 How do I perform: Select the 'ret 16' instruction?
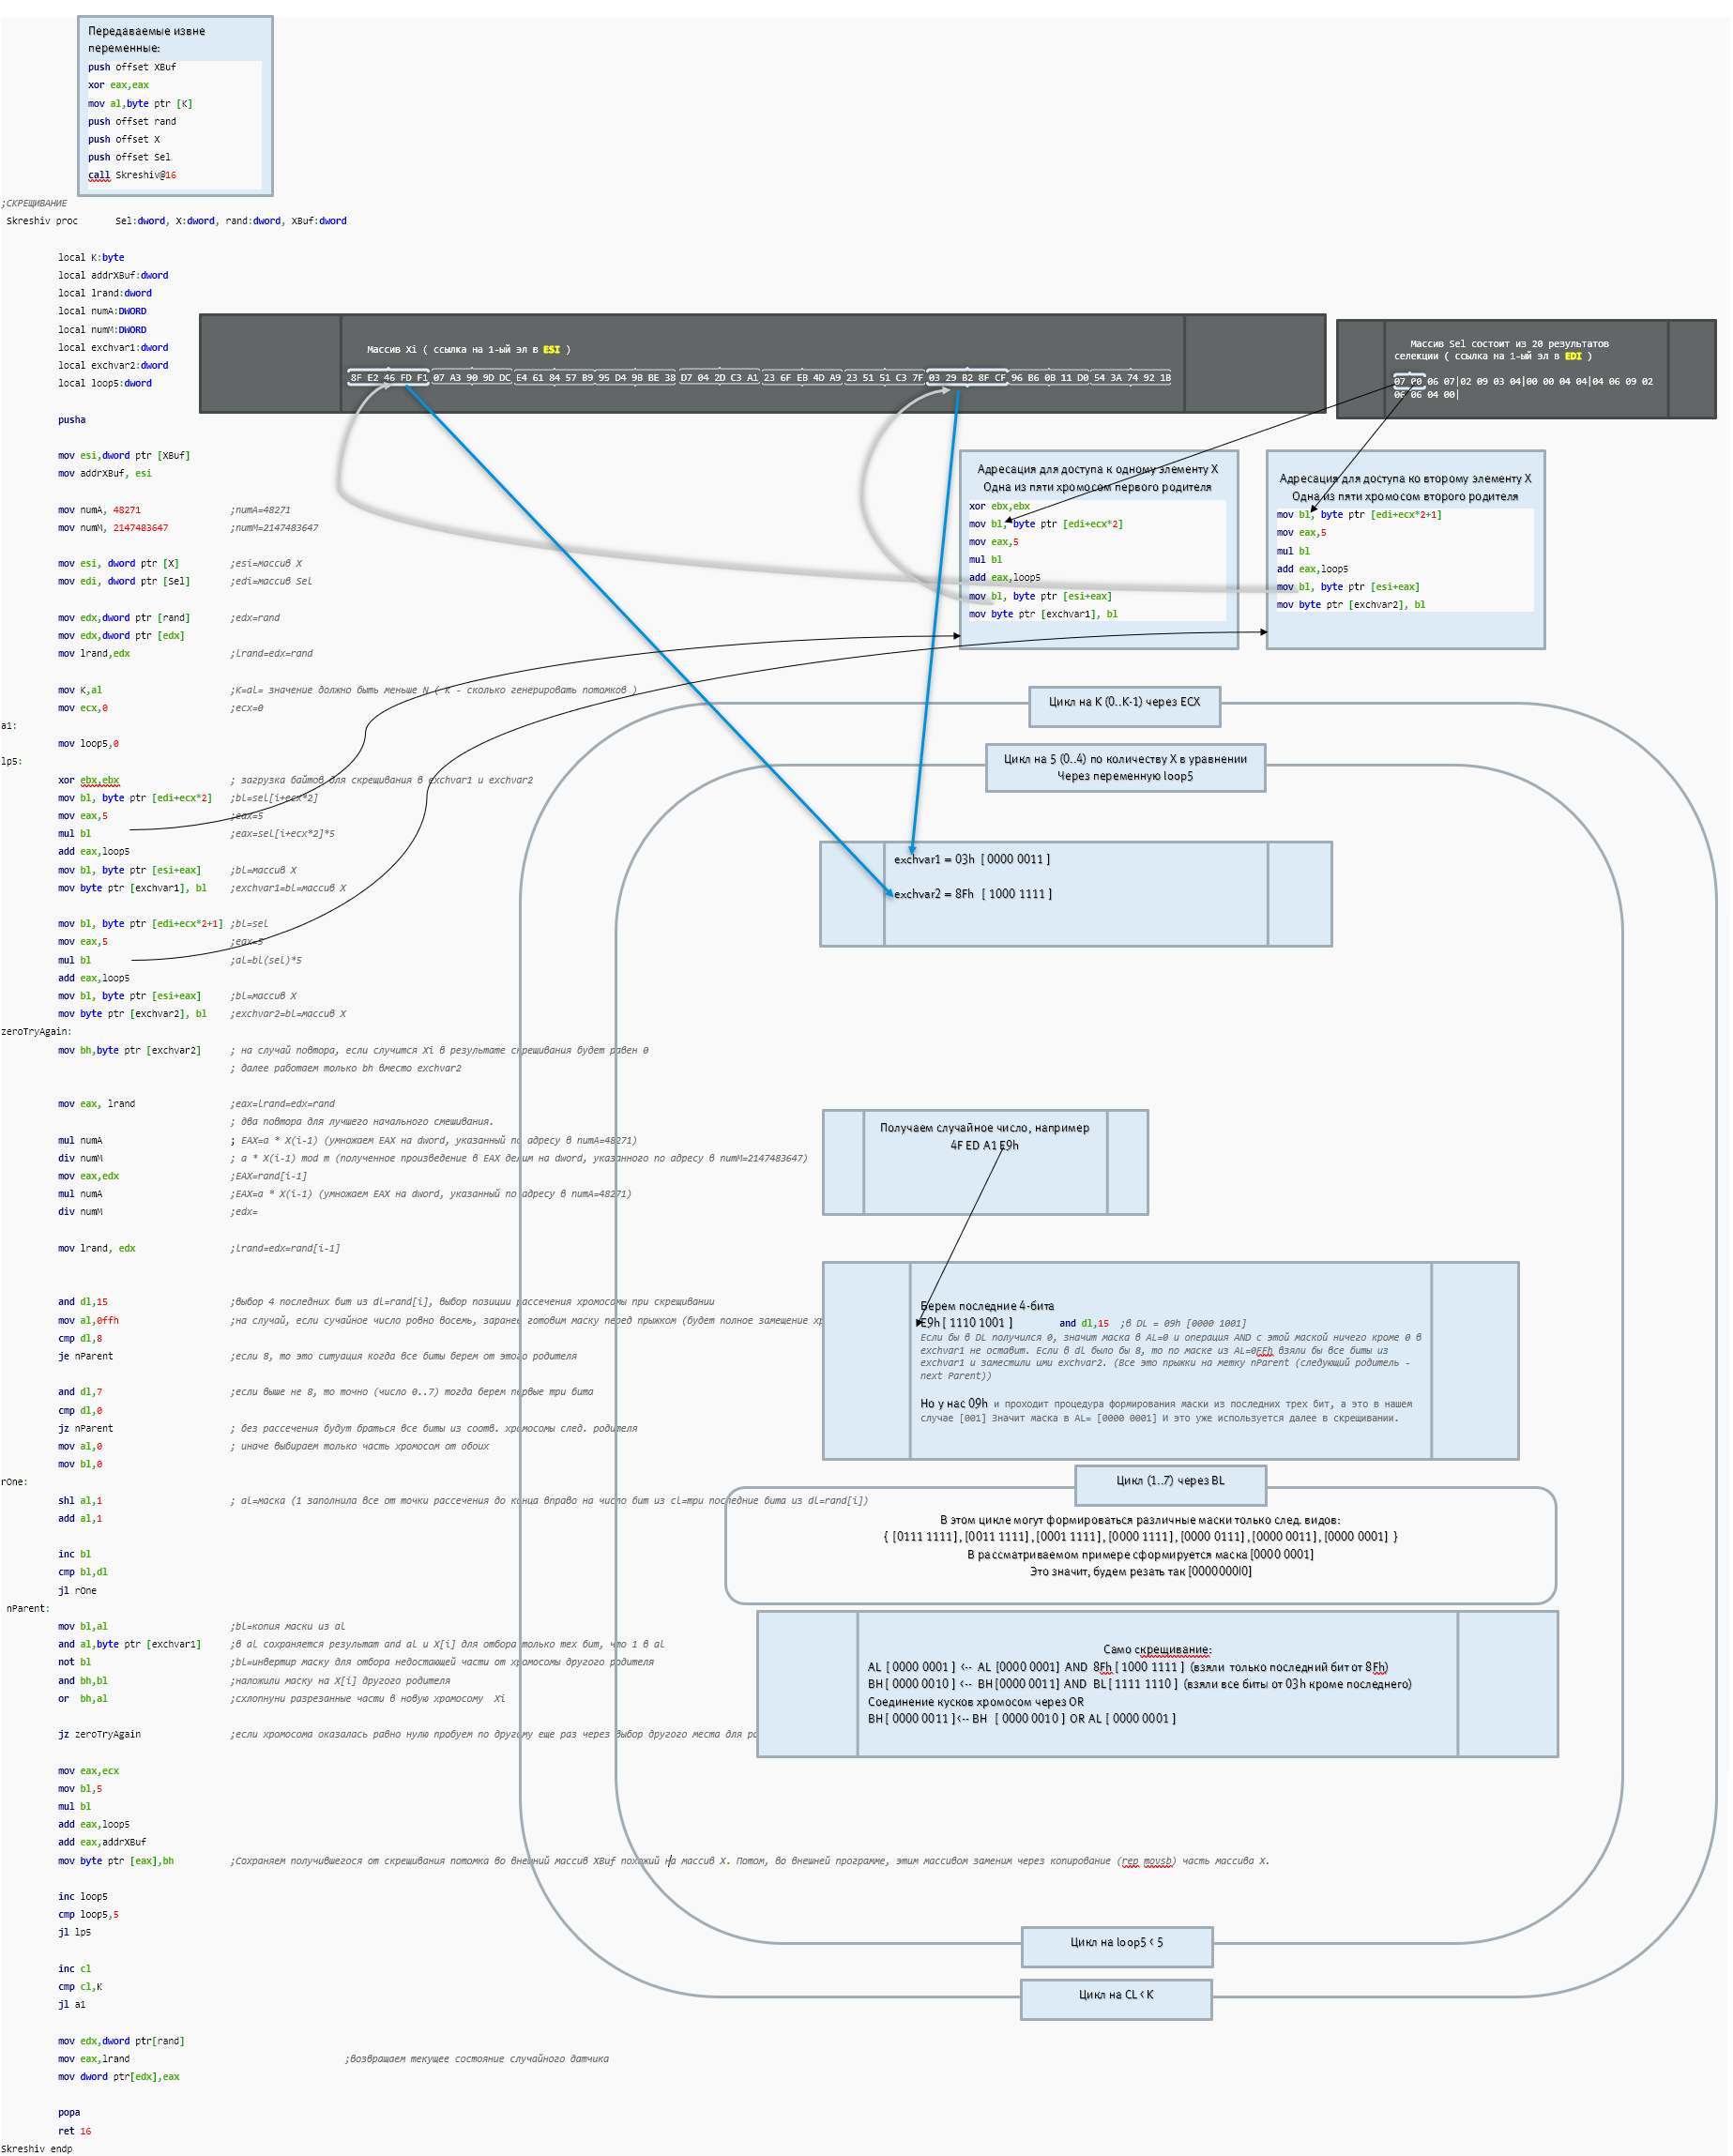point(75,2131)
